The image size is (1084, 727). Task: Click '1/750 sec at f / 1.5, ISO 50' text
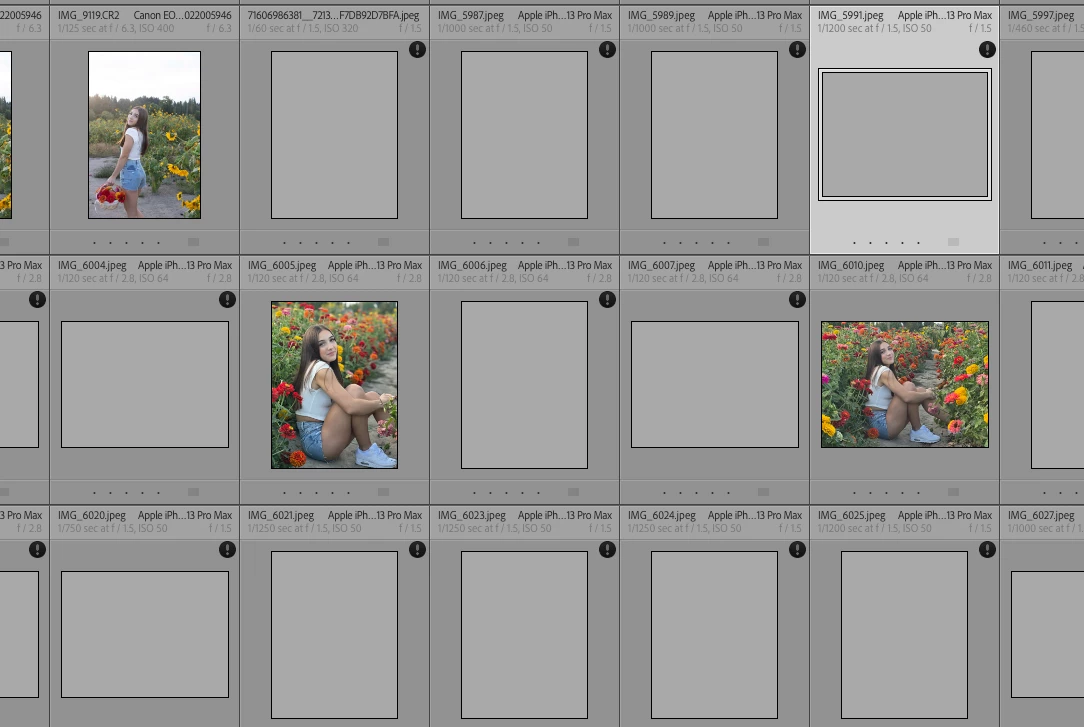pos(113,528)
